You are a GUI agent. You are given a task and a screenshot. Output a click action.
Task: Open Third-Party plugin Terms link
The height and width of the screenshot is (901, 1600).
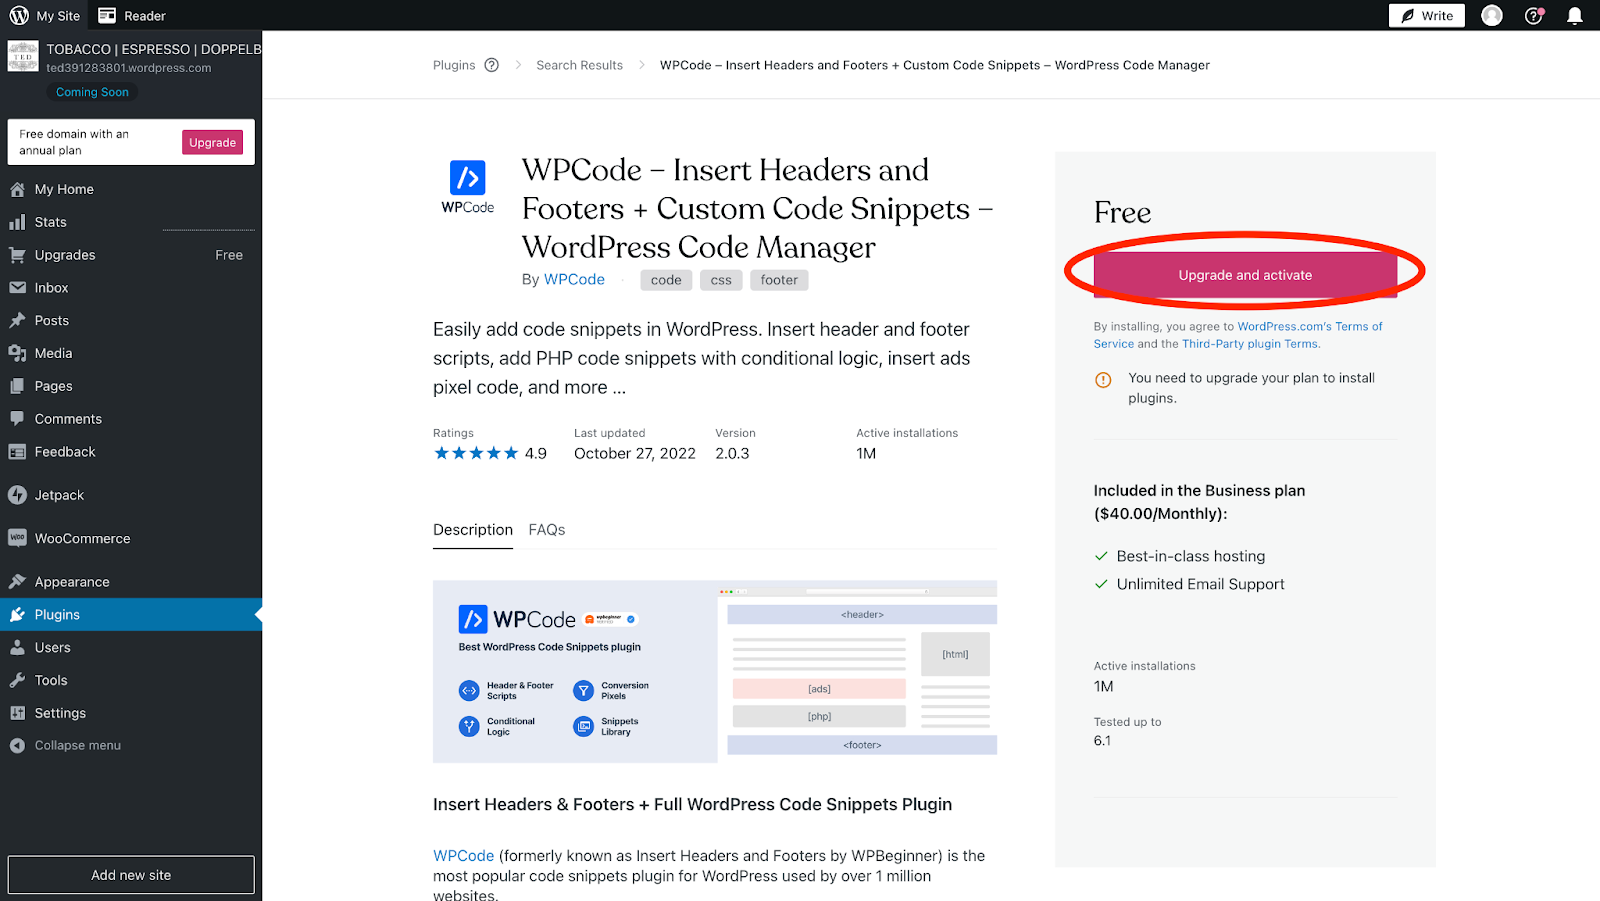tap(1250, 344)
